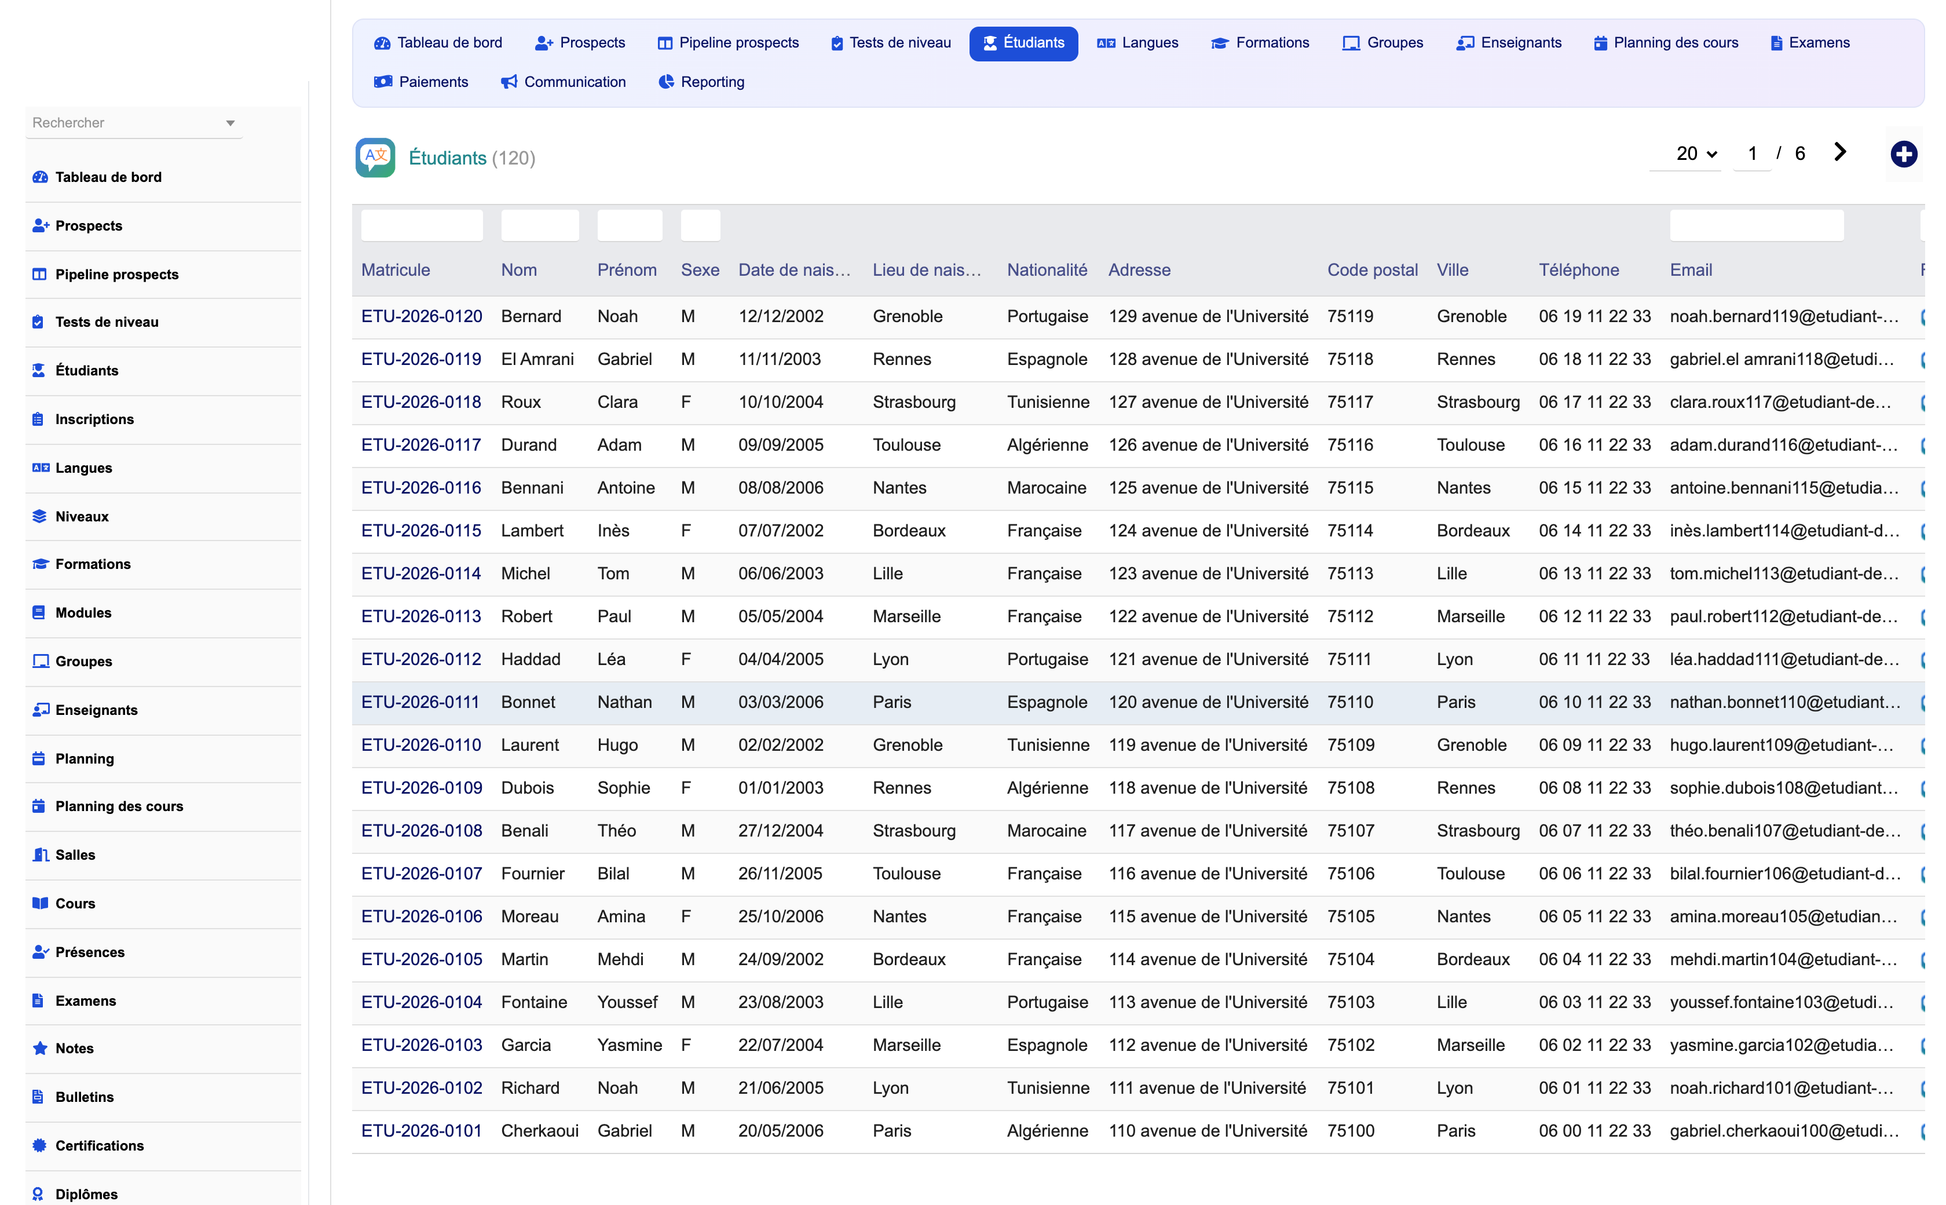Screen dimensions: 1946x1205
Task: Sort by the Nom column header
Action: (x=519, y=270)
